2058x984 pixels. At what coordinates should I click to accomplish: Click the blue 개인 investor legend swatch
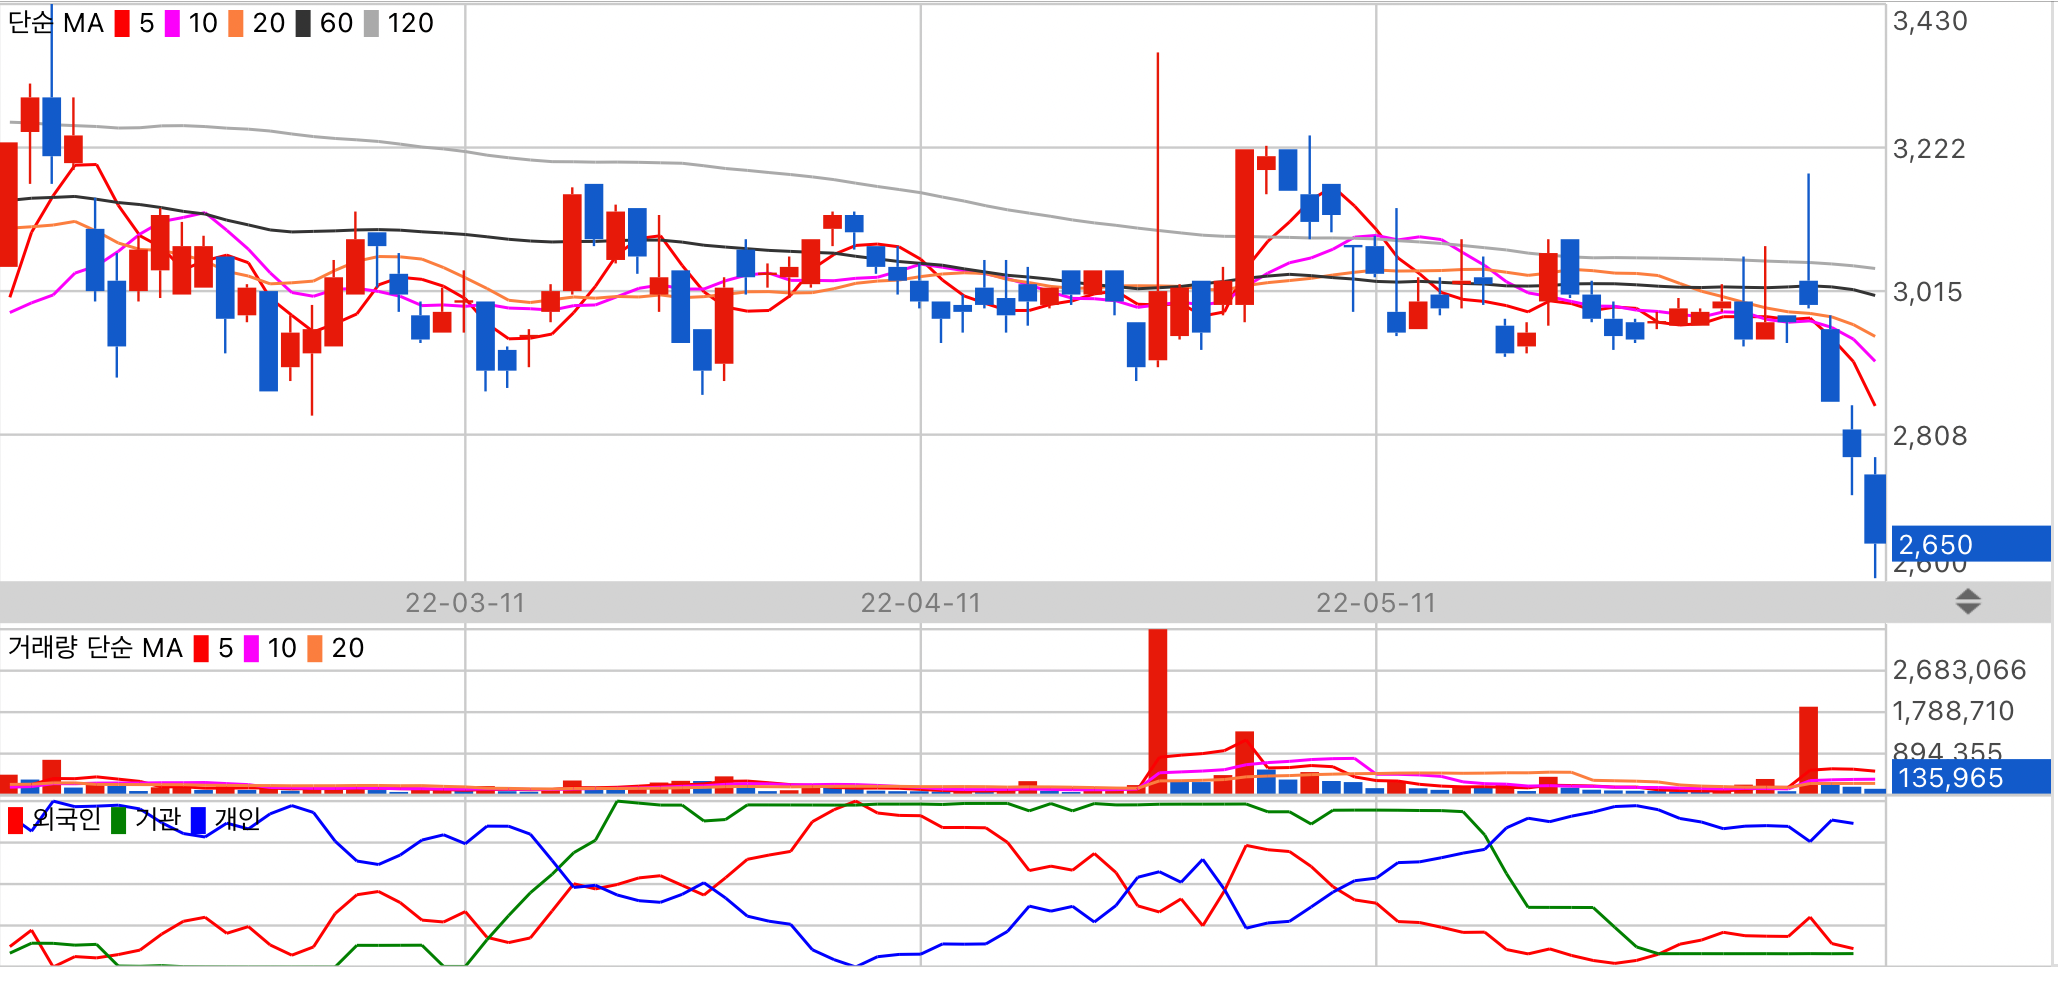(x=198, y=820)
